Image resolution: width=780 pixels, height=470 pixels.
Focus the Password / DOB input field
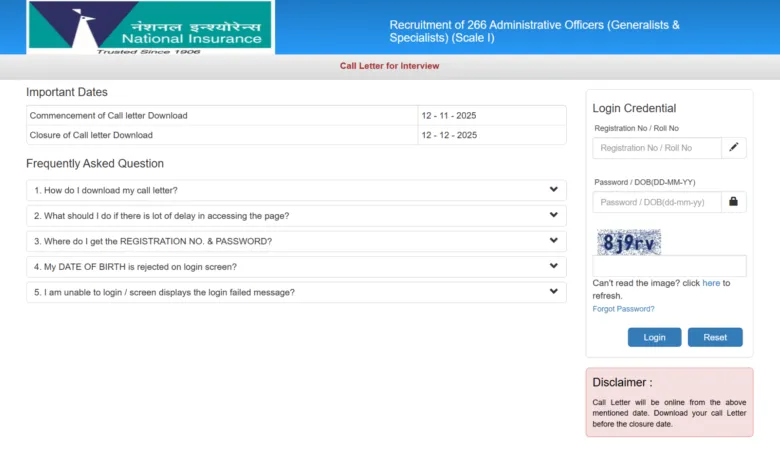point(657,202)
